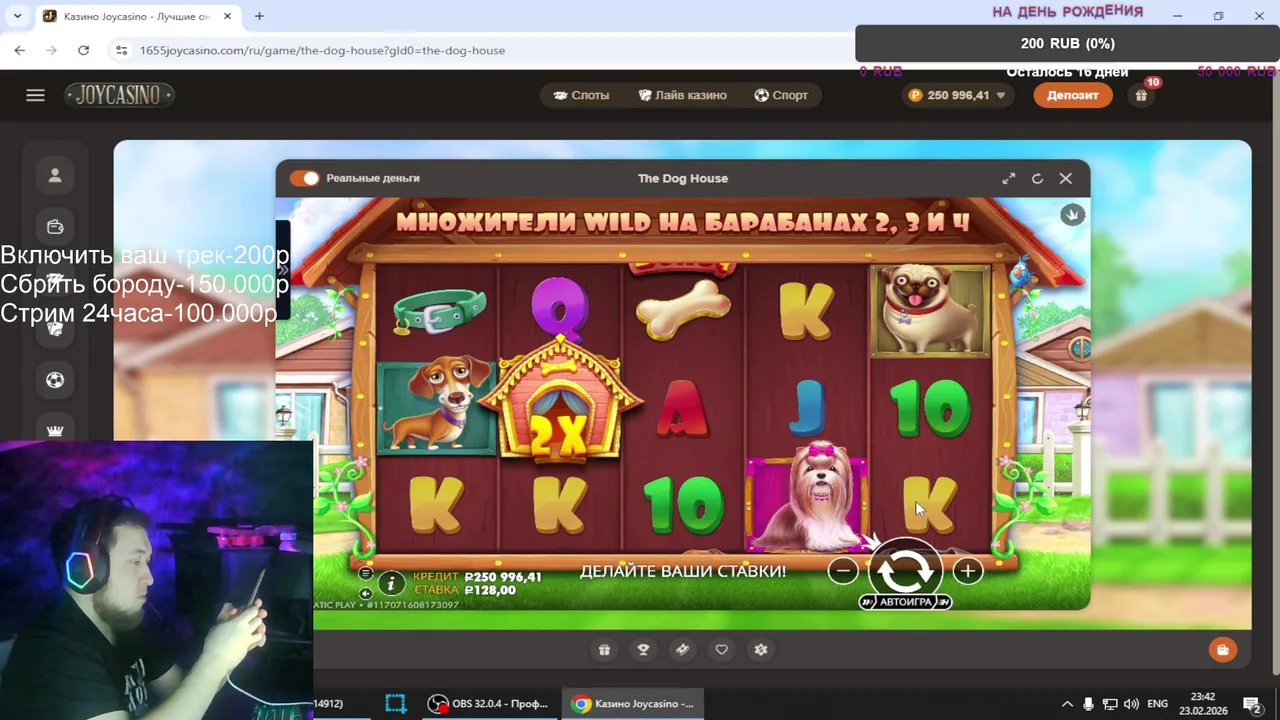This screenshot has height=720, width=1280.
Task: Open the hamburger menu beside Joycasino logo
Action: (x=35, y=95)
